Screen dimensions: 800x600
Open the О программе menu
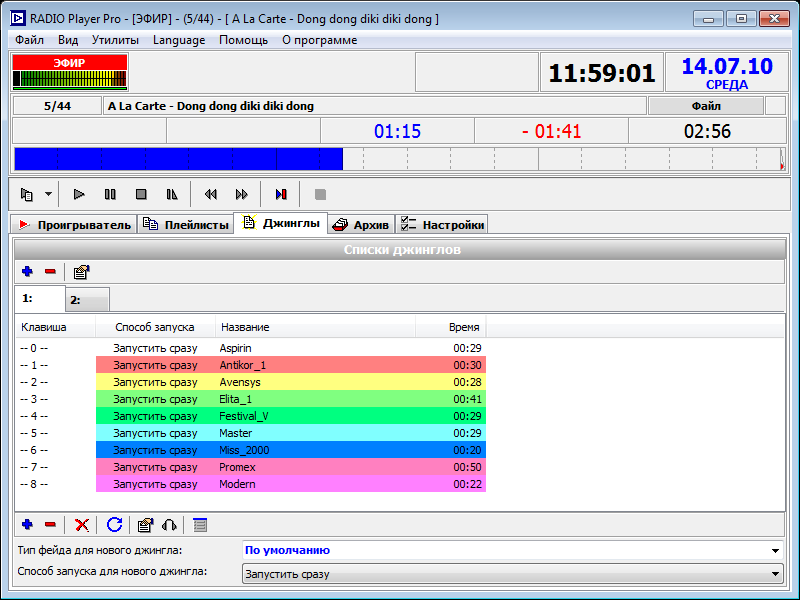[320, 40]
